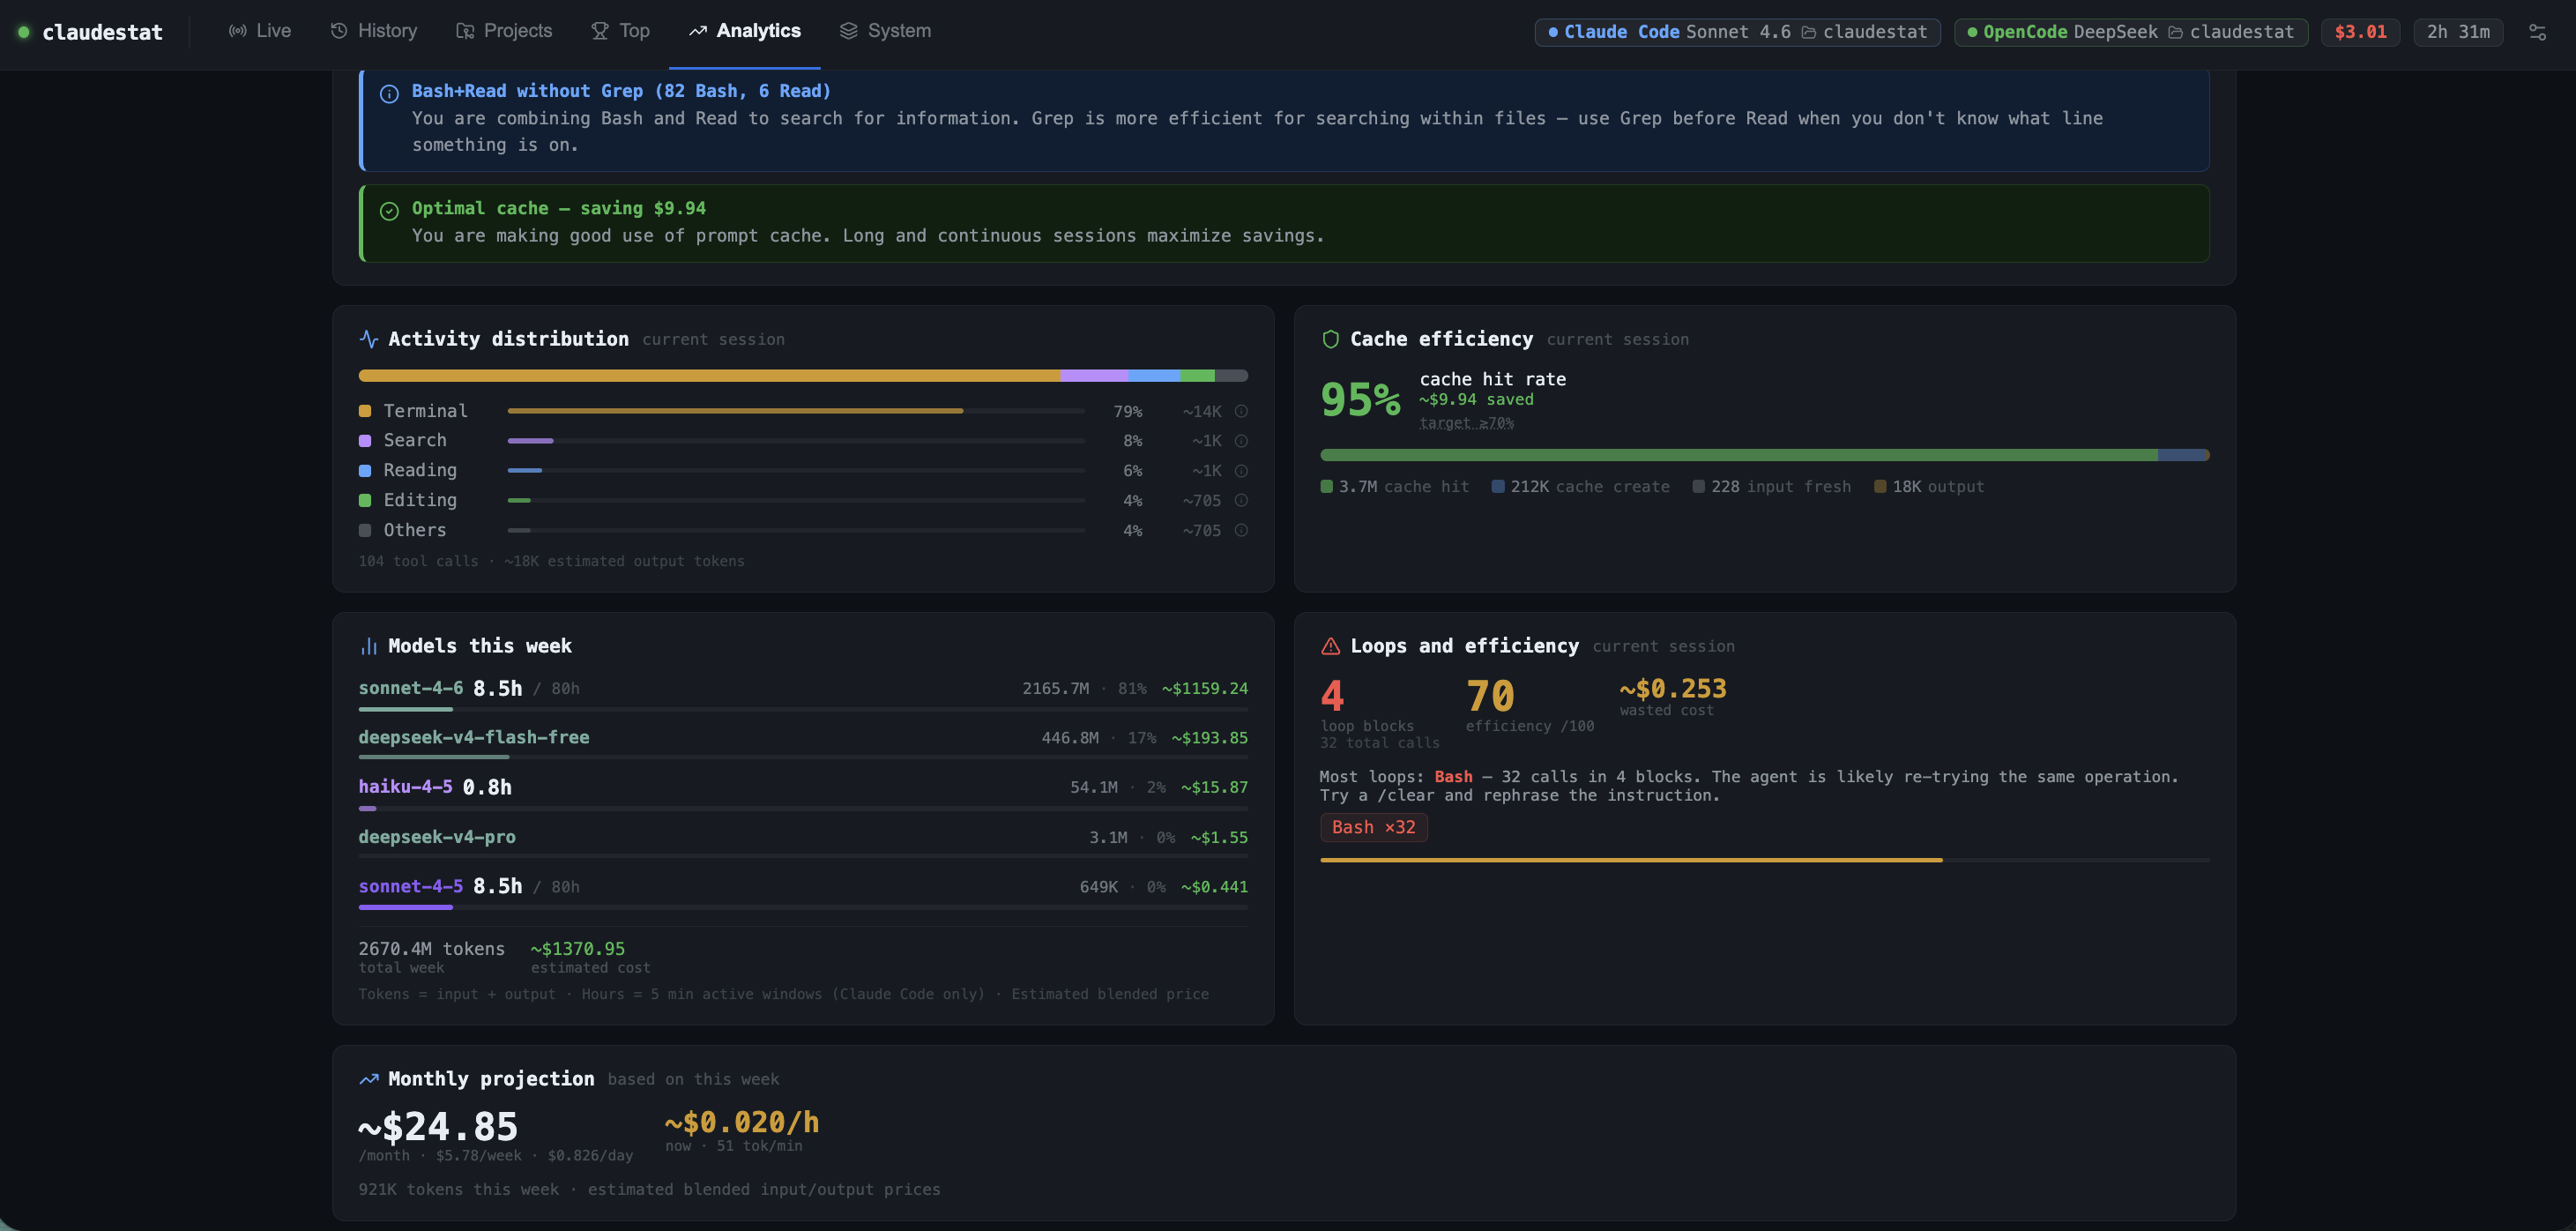Select the Claude Code Sonnet 4.6 session chip
The width and height of the screenshot is (2576, 1231).
pyautogui.click(x=1737, y=32)
